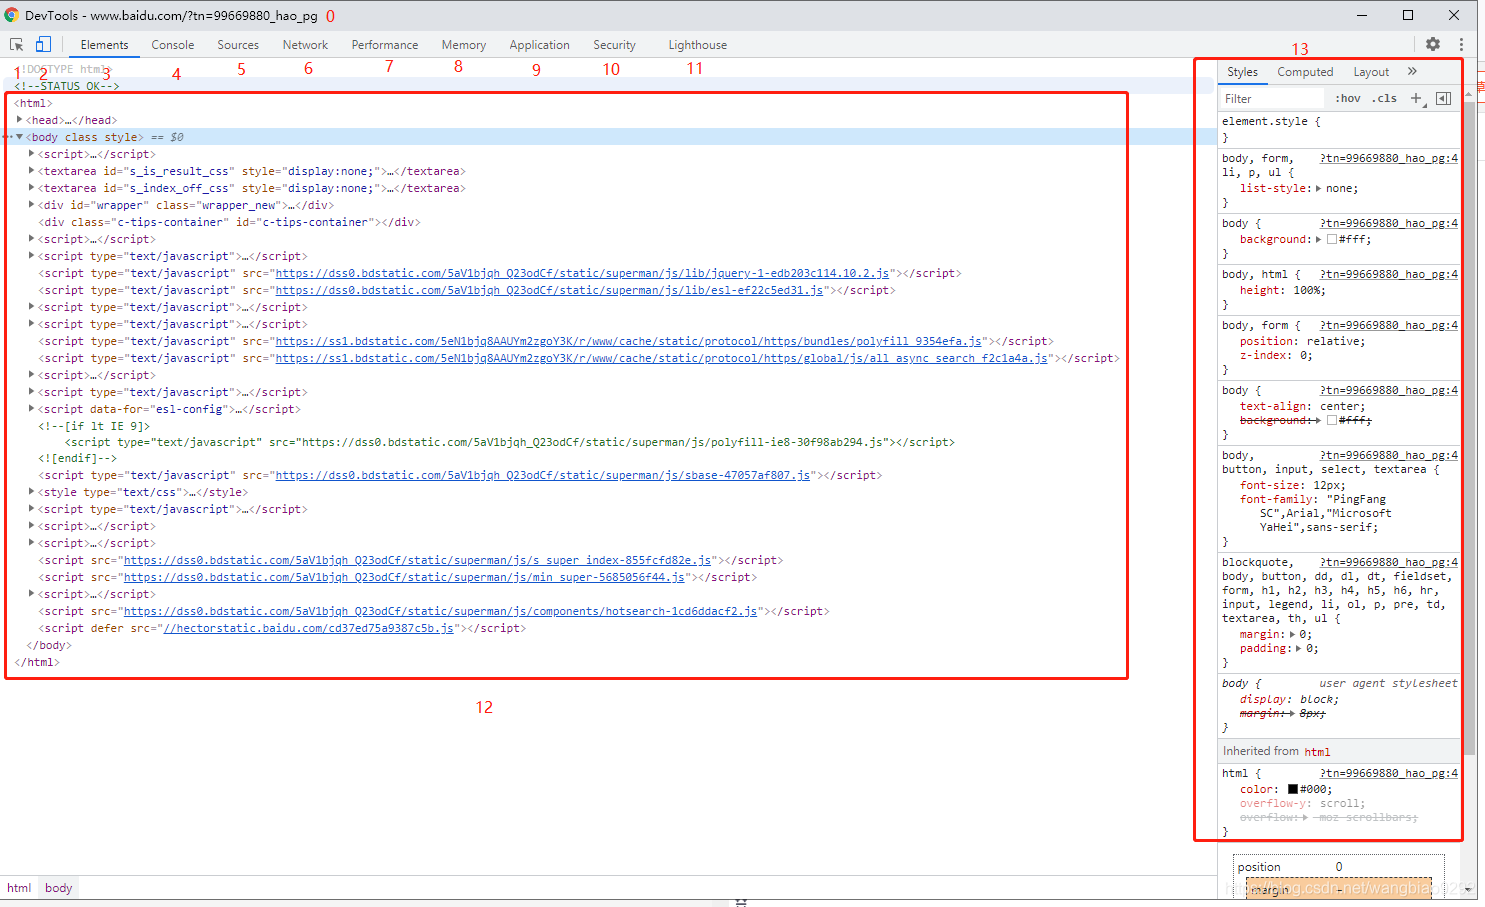The width and height of the screenshot is (1485, 907).
Task: Select html in the breadcrumb bar
Action: coord(19,888)
